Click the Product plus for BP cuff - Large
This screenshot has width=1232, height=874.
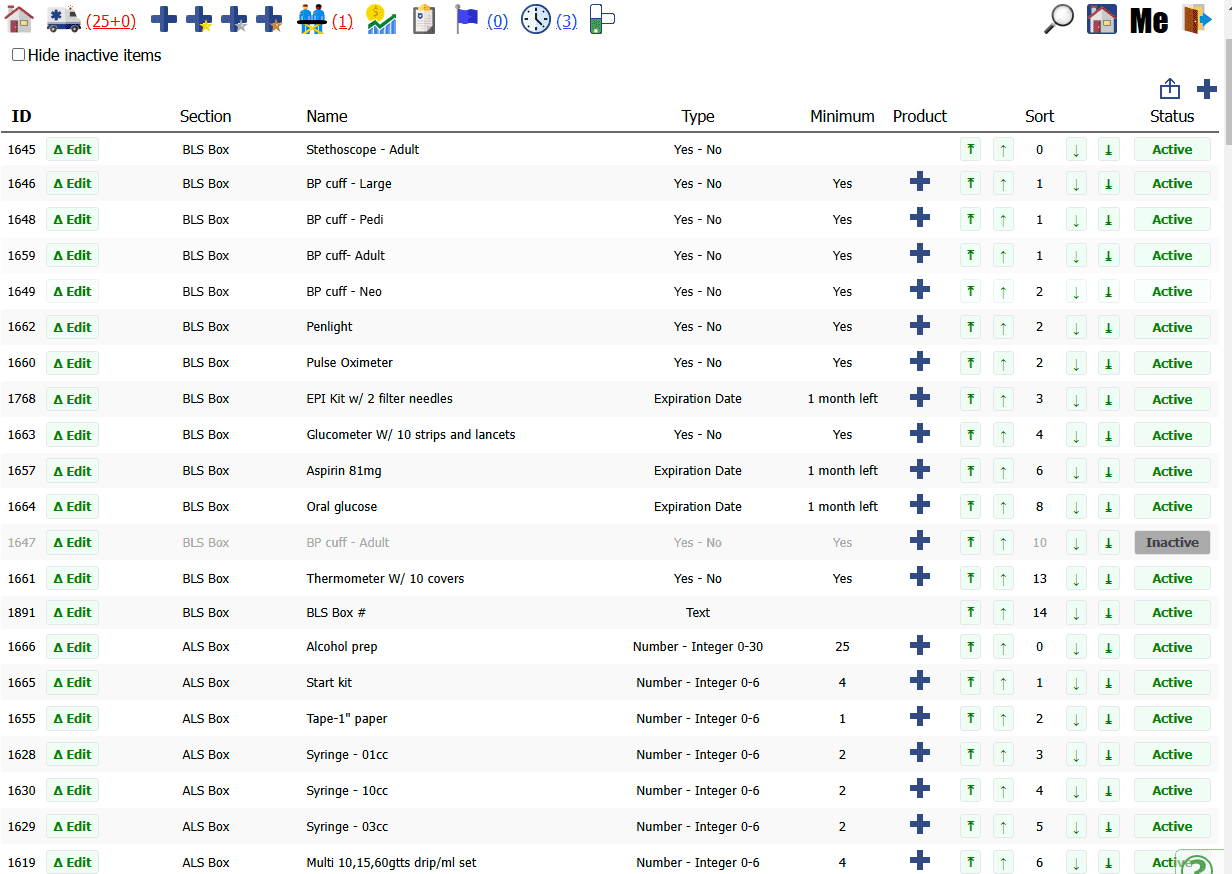[x=920, y=182]
